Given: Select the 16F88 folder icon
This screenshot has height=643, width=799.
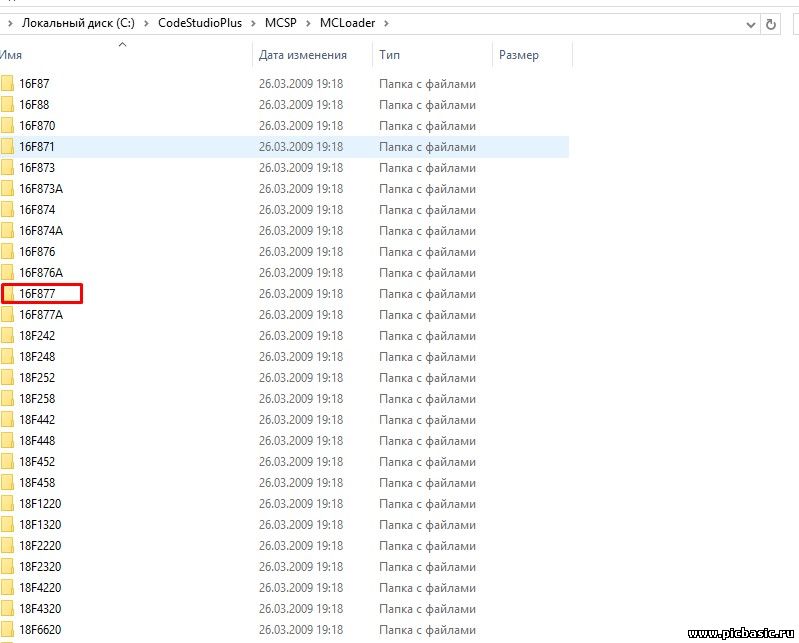Looking at the screenshot, I should (7, 104).
